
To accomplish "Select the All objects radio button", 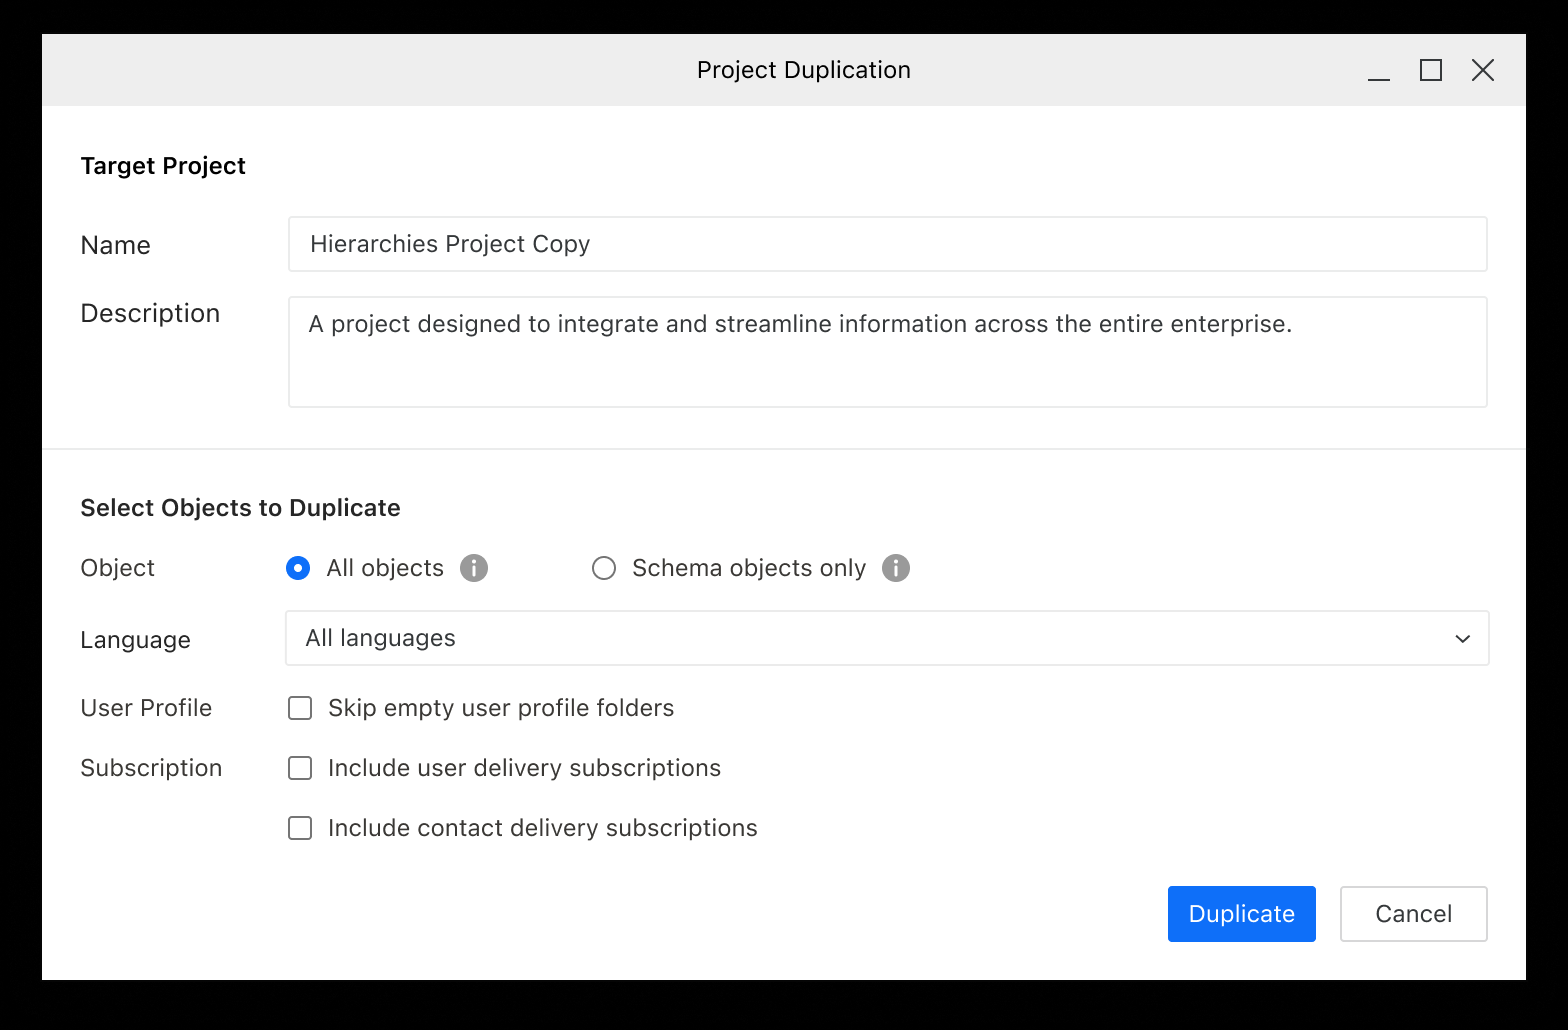I will pyautogui.click(x=298, y=568).
